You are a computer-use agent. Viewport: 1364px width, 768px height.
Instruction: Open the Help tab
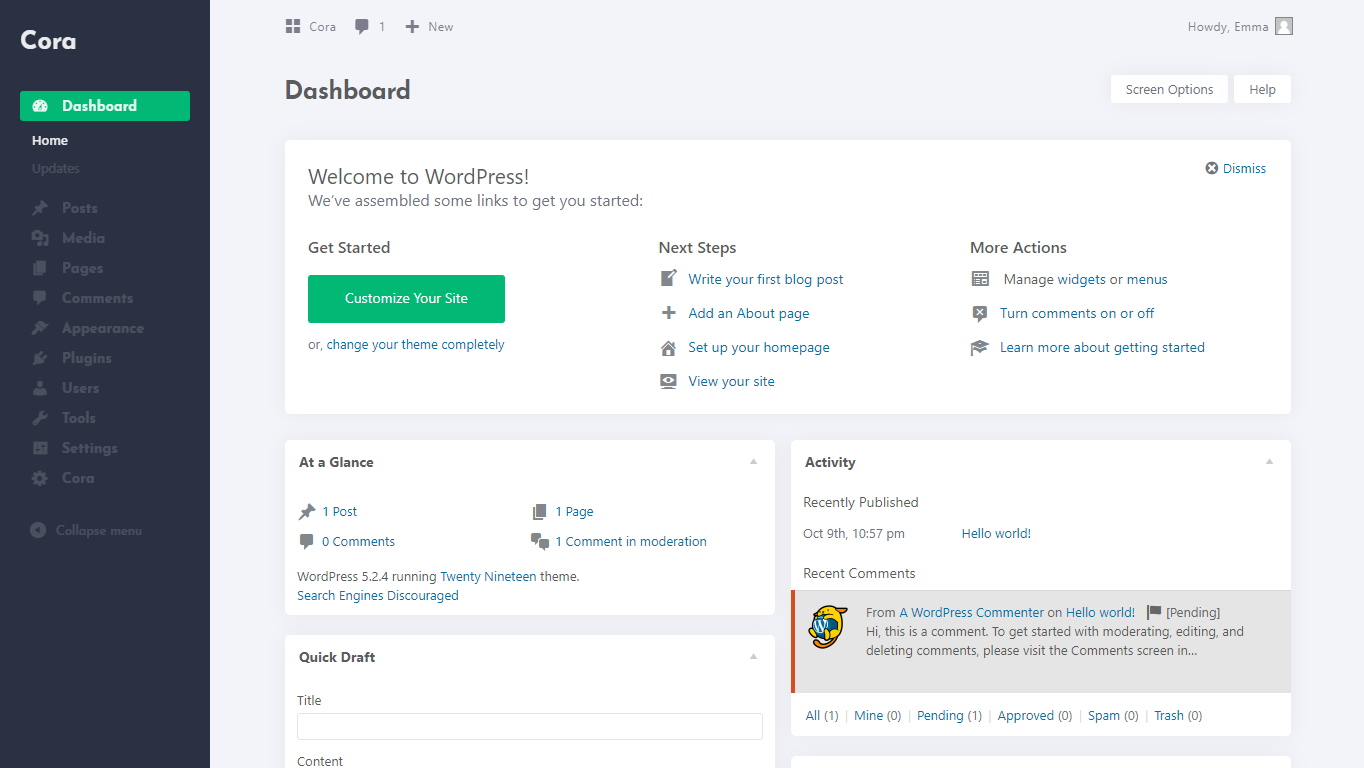pos(1262,89)
